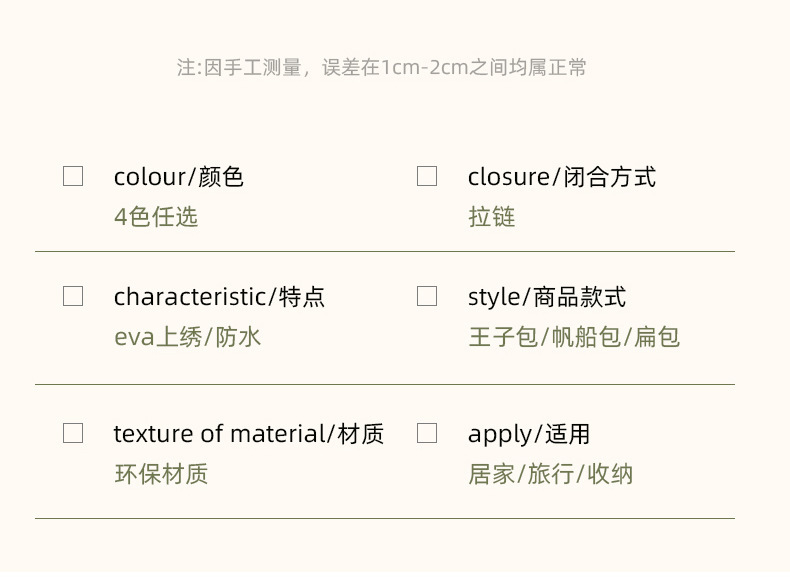Select the eva上绣/防水 text
The height and width of the screenshot is (581, 790).
pos(187,337)
